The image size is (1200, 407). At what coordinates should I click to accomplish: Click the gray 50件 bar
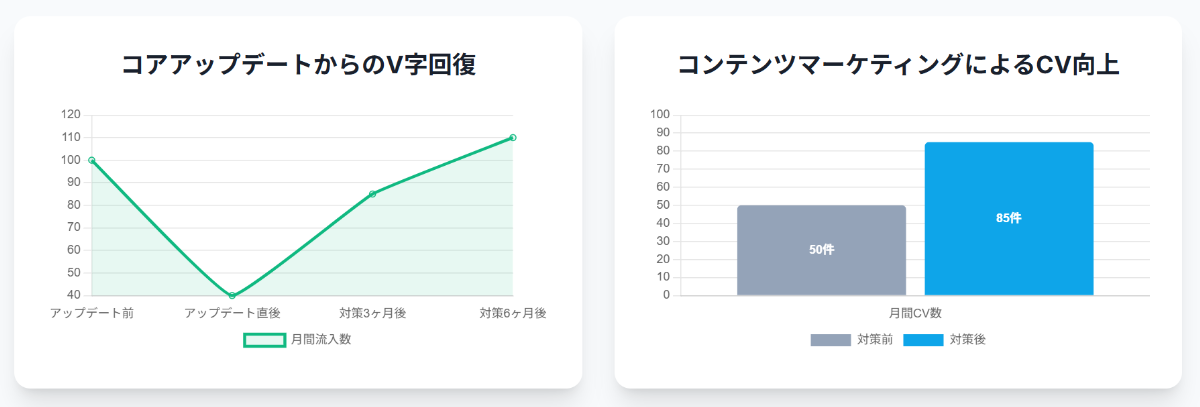[x=821, y=250]
